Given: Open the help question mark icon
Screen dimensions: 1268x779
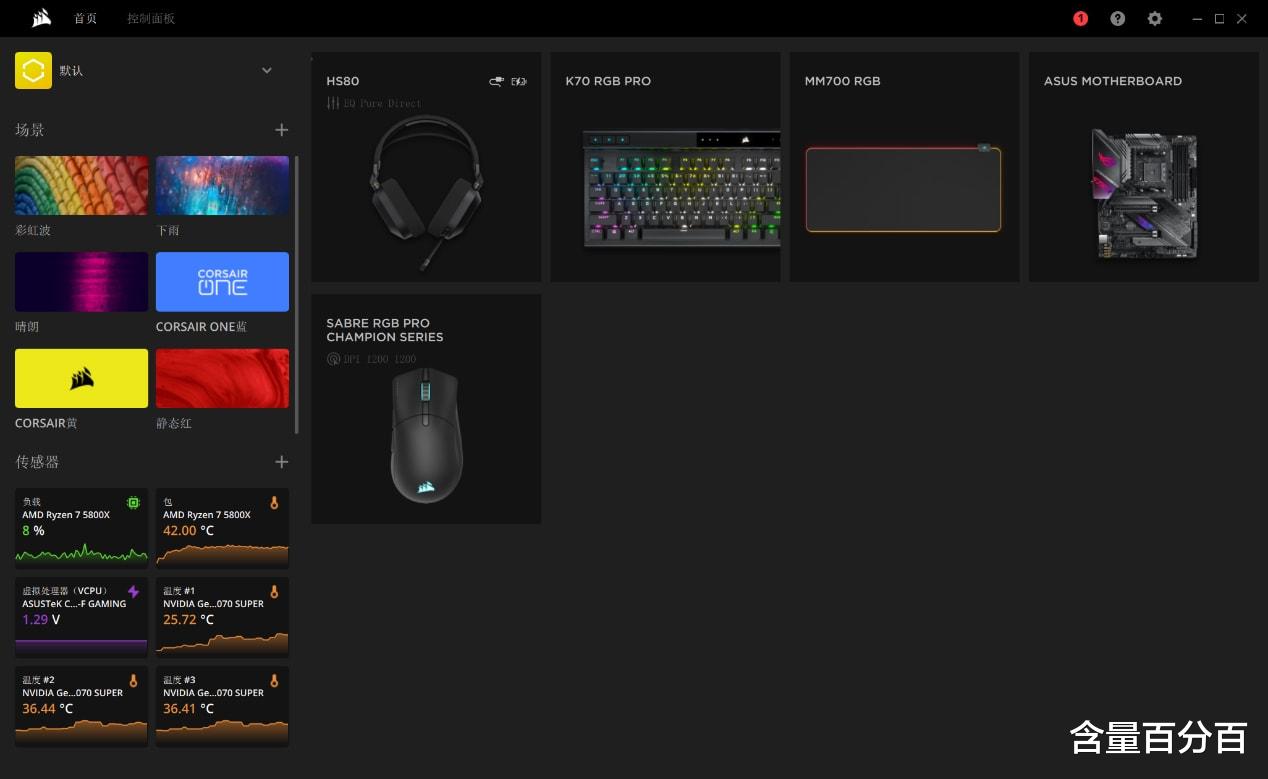Looking at the screenshot, I should tap(1118, 19).
